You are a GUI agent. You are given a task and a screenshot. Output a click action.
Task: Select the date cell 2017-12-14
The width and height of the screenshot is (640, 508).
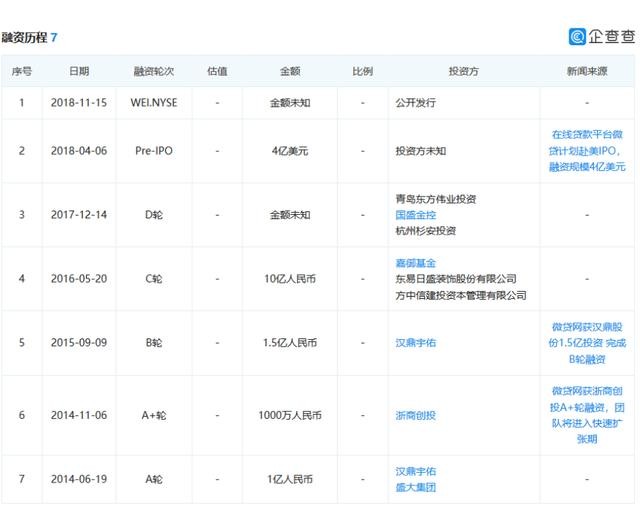pos(79,215)
